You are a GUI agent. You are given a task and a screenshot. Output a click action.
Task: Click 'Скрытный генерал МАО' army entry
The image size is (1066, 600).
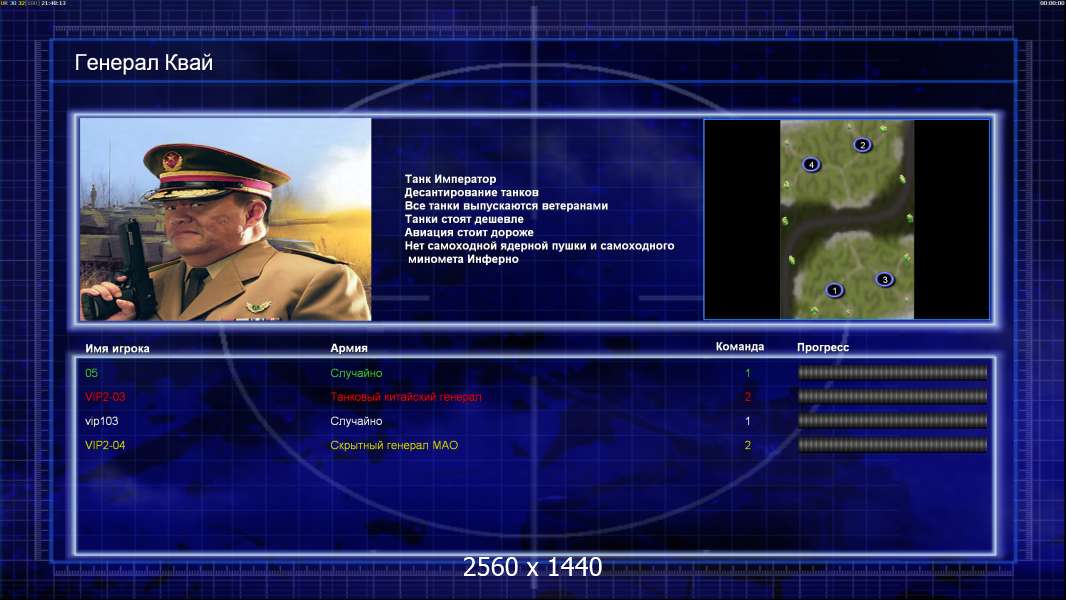click(394, 445)
